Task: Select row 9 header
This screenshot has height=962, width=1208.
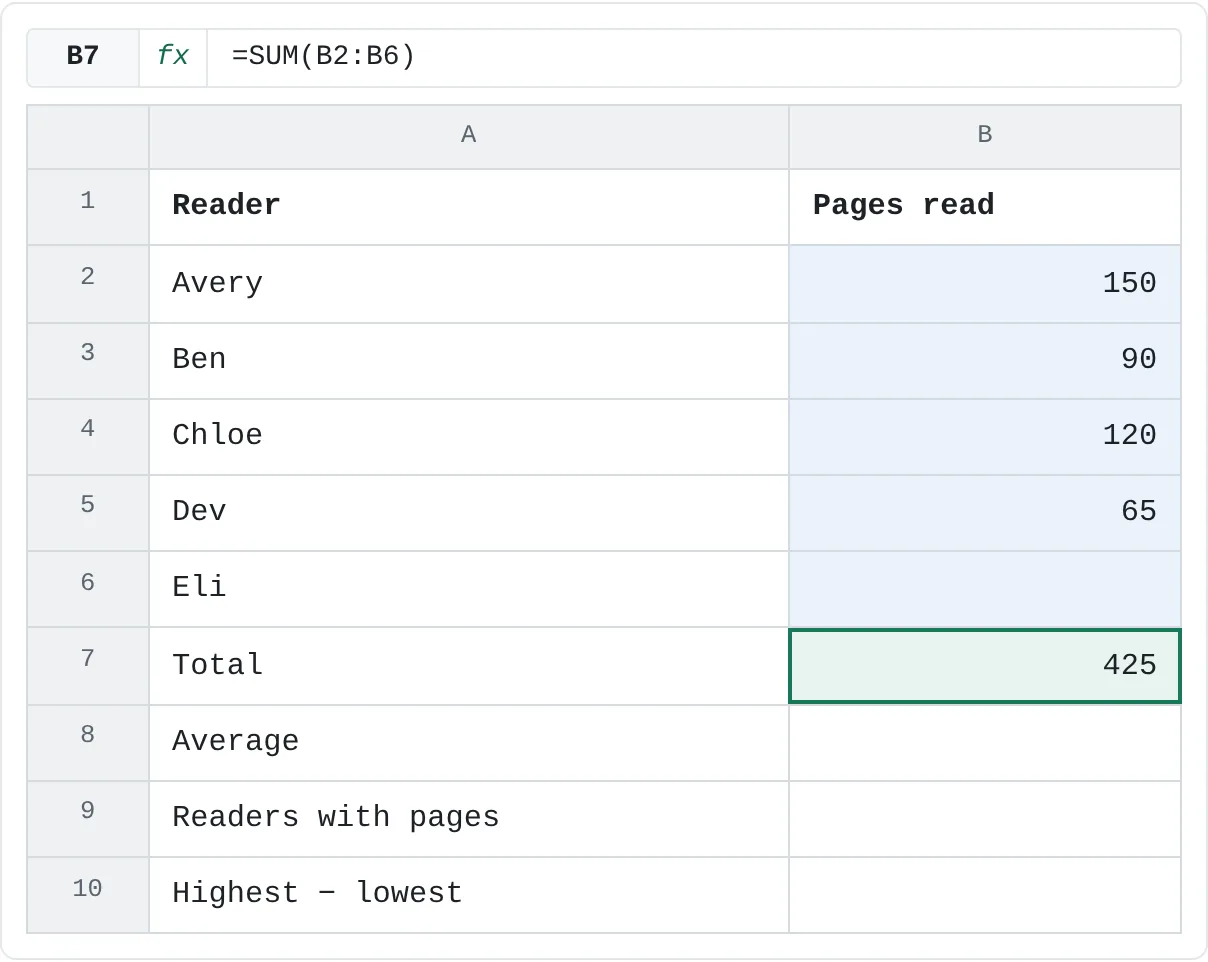Action: pyautogui.click(x=88, y=818)
